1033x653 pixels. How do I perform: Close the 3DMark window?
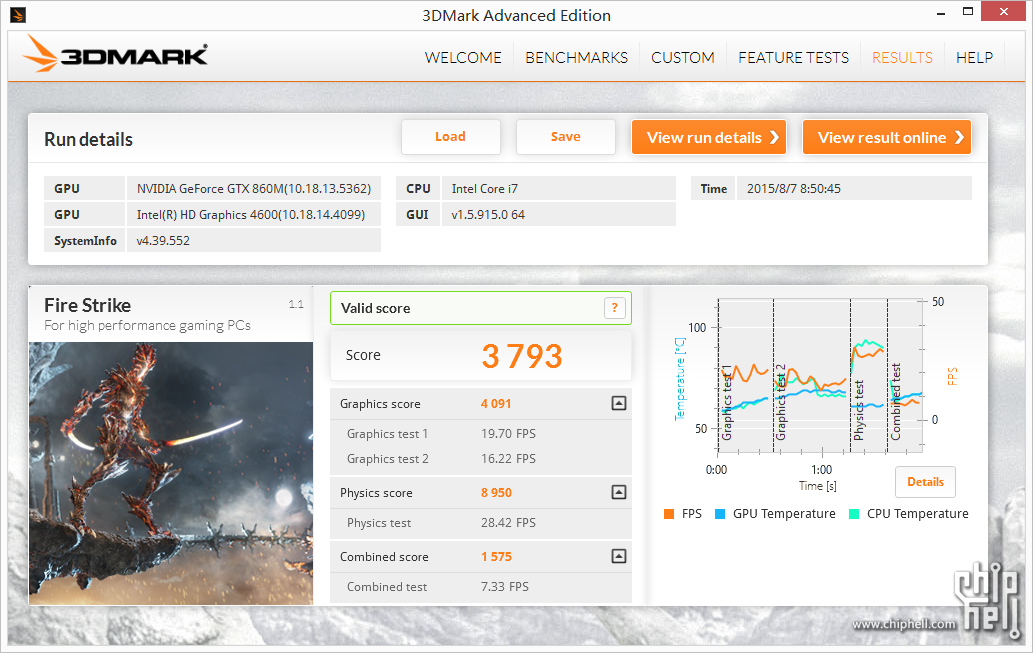pyautogui.click(x=1003, y=11)
